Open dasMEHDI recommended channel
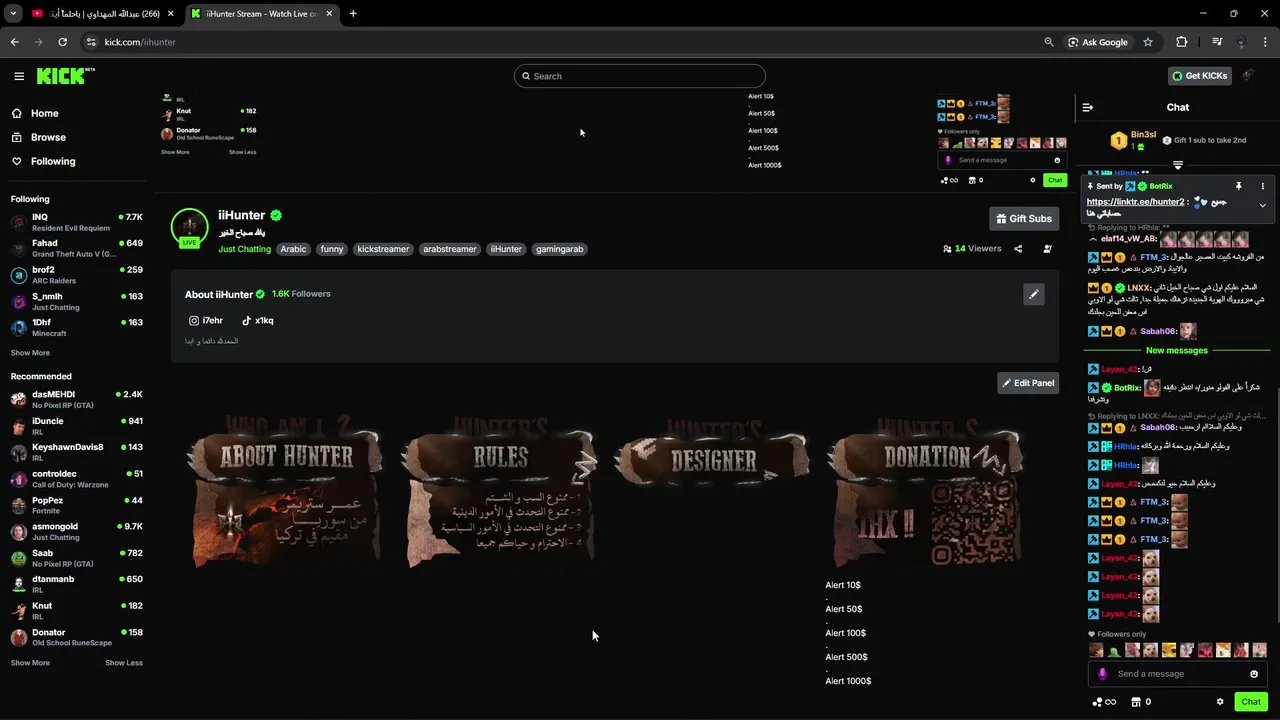Viewport: 1280px width, 720px height. [x=77, y=399]
